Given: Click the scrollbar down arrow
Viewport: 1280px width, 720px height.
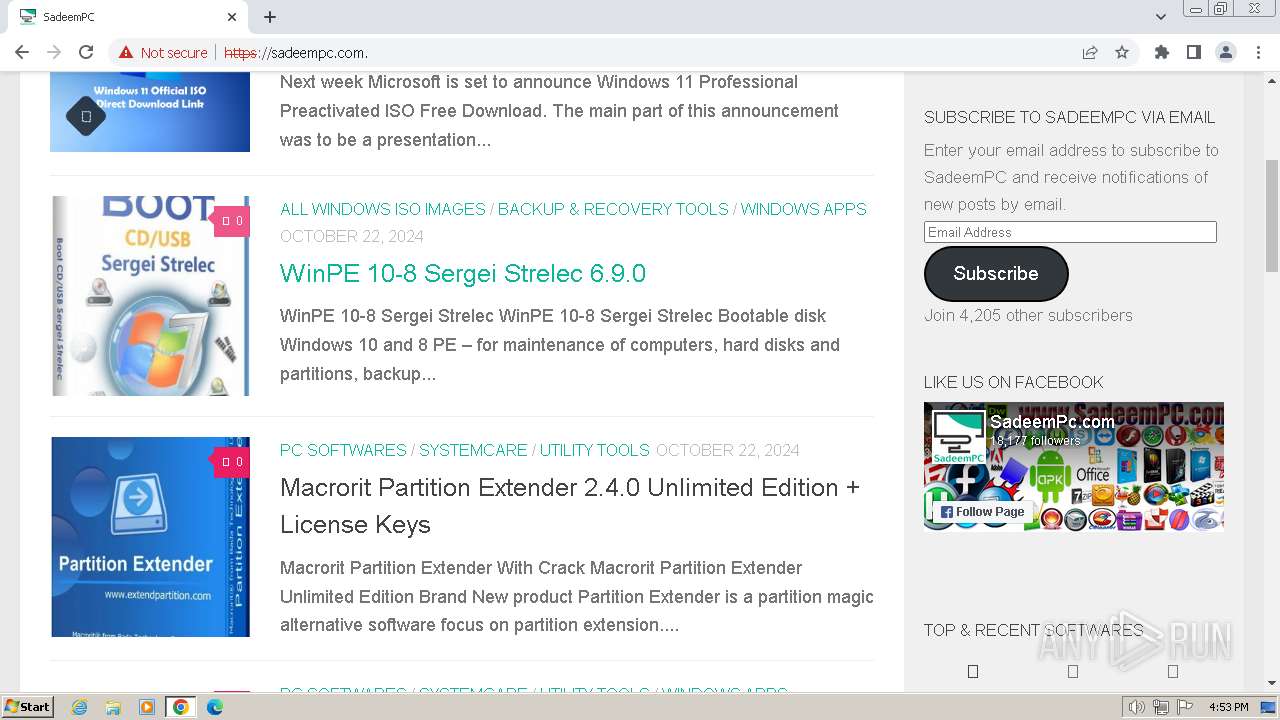Looking at the screenshot, I should 1271,683.
